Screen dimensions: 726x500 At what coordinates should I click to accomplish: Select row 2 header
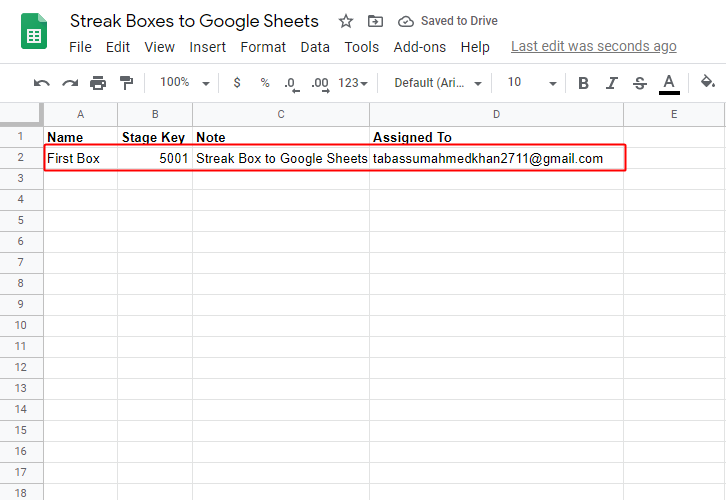[21, 157]
